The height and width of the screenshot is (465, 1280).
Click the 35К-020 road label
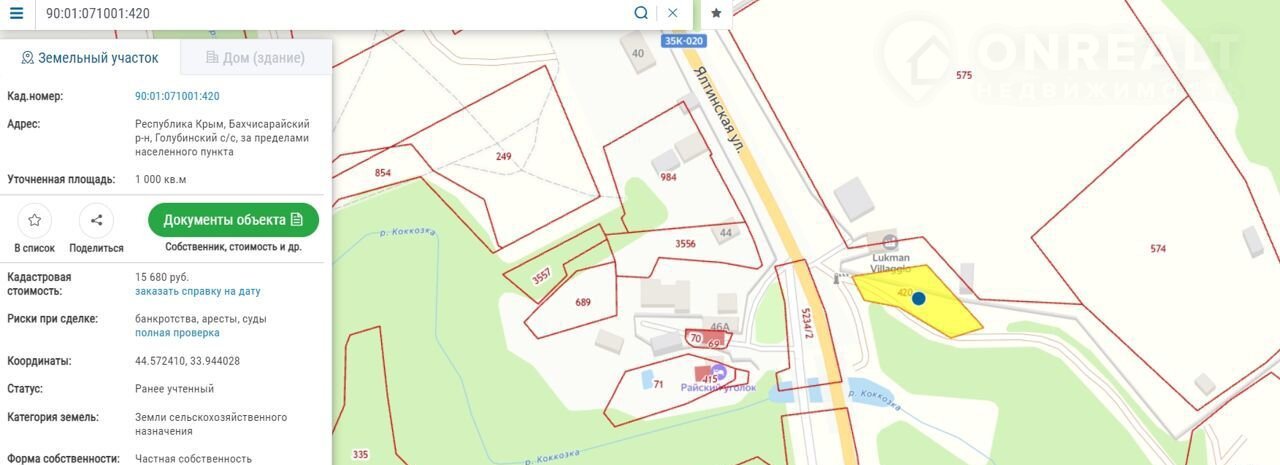(684, 41)
